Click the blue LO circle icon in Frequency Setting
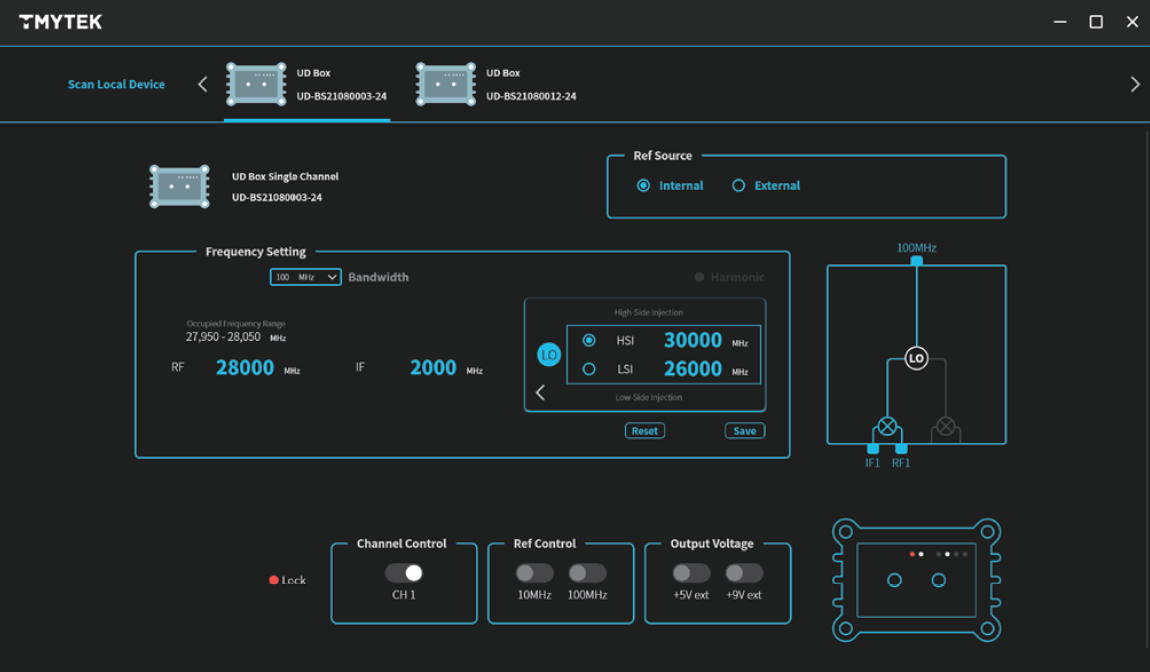 click(549, 355)
